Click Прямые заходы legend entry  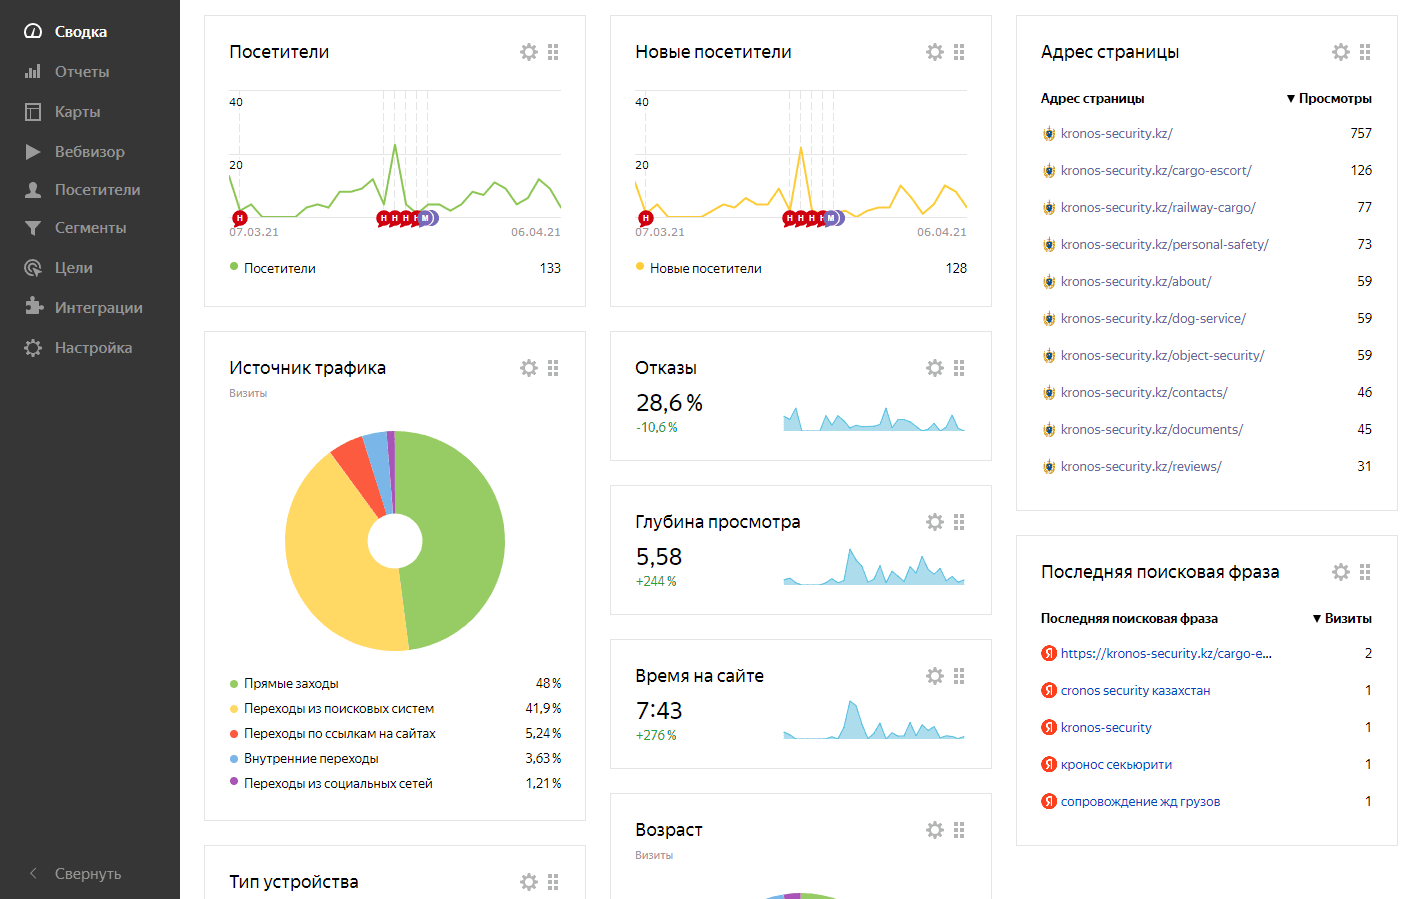coord(291,683)
